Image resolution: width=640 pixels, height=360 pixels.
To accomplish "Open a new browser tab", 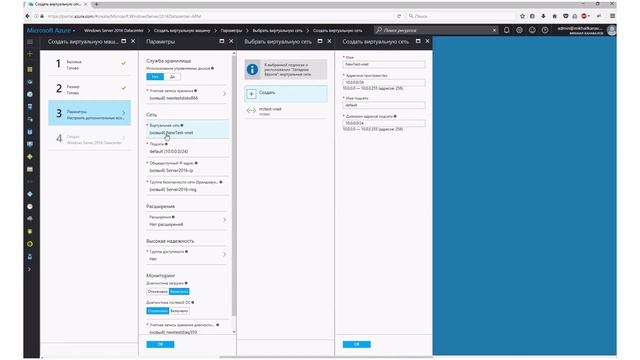I will [x=96, y=4].
